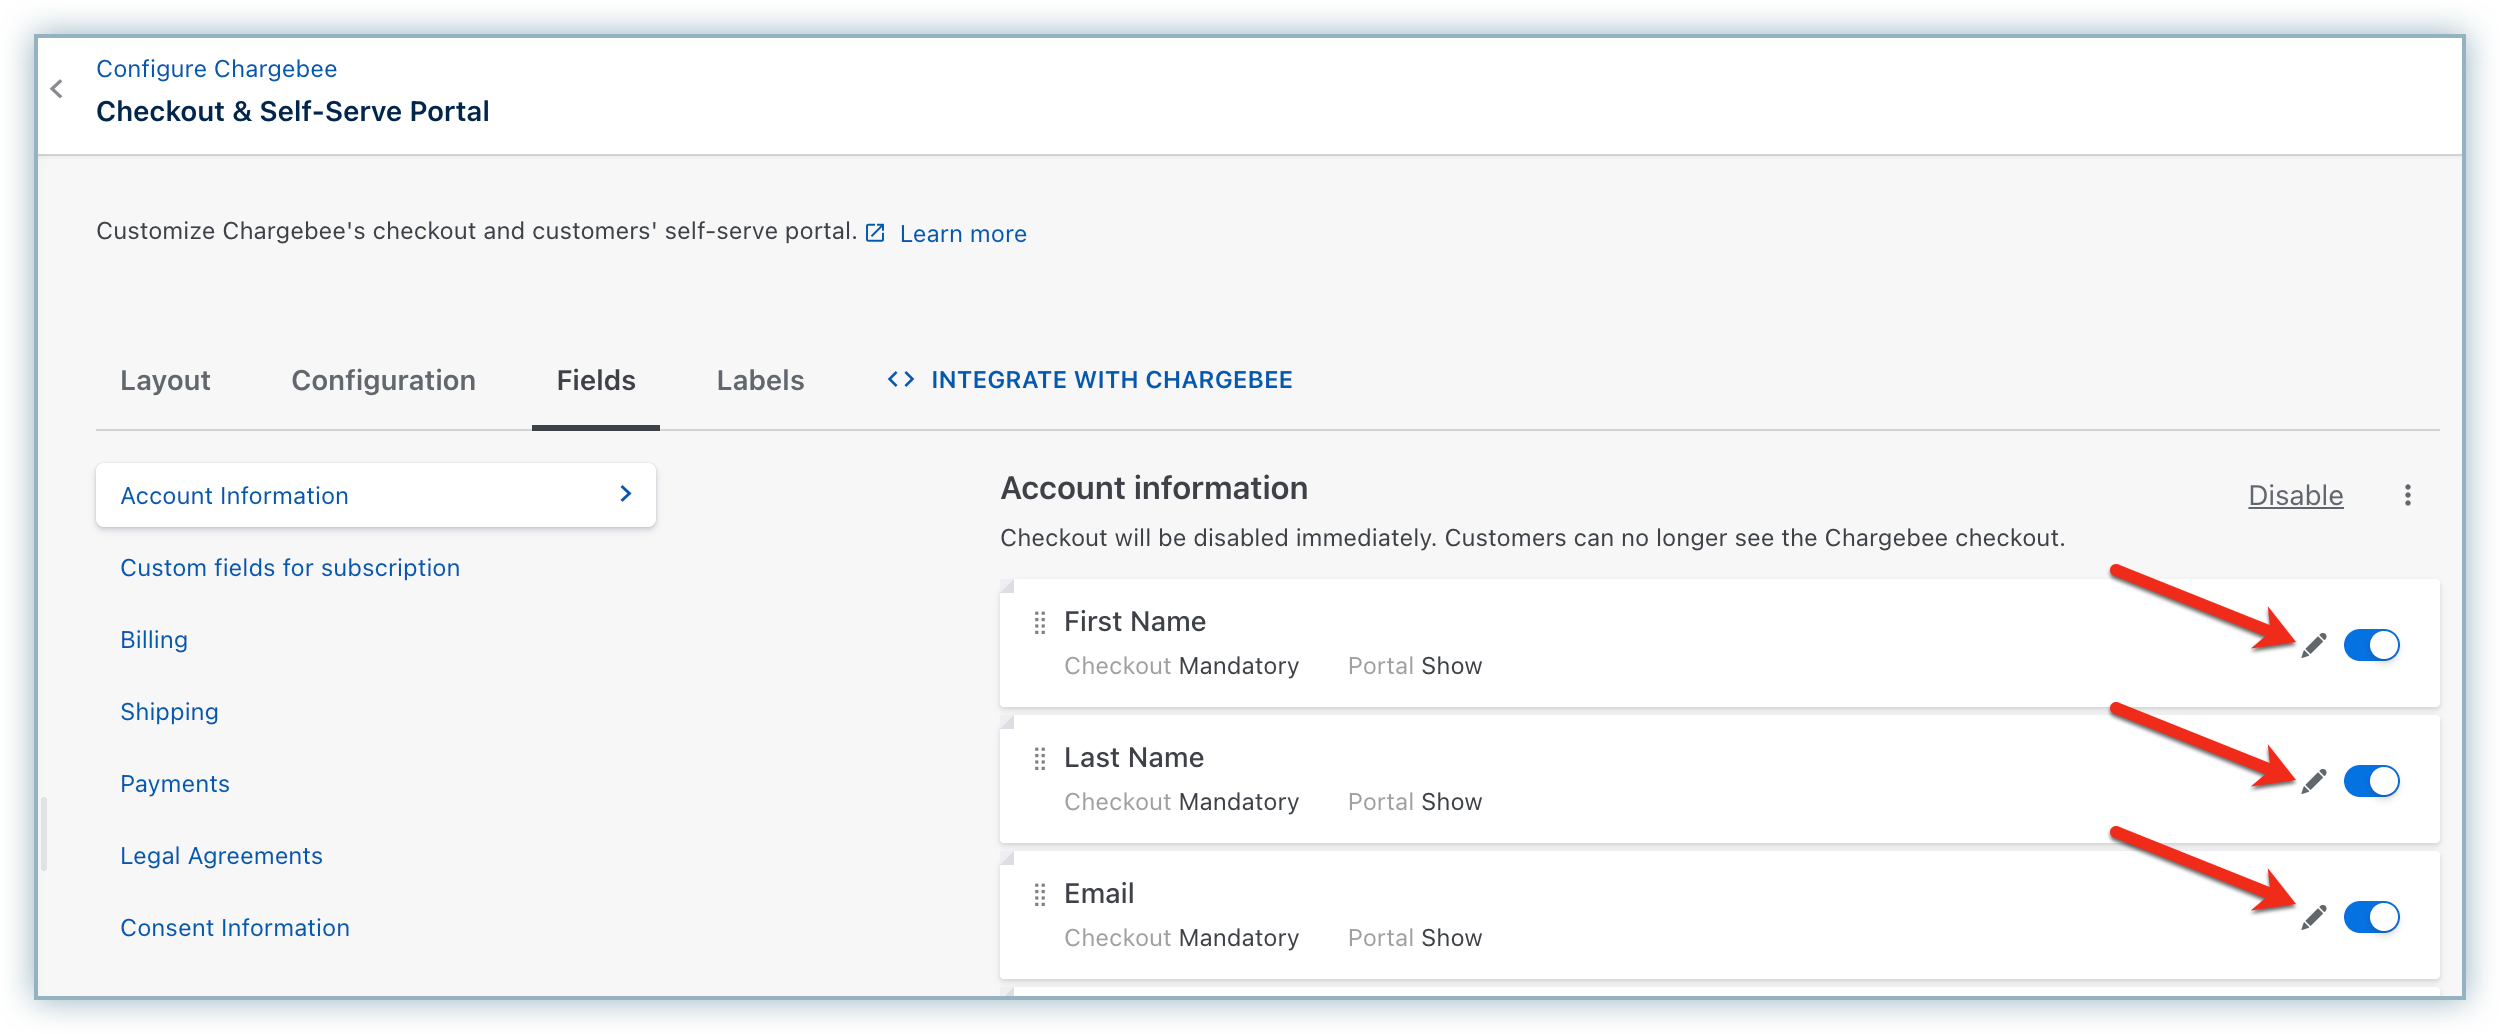Click the back arrow beside Configure Chargebee
Screen dimensions: 2500x1034
click(x=57, y=89)
